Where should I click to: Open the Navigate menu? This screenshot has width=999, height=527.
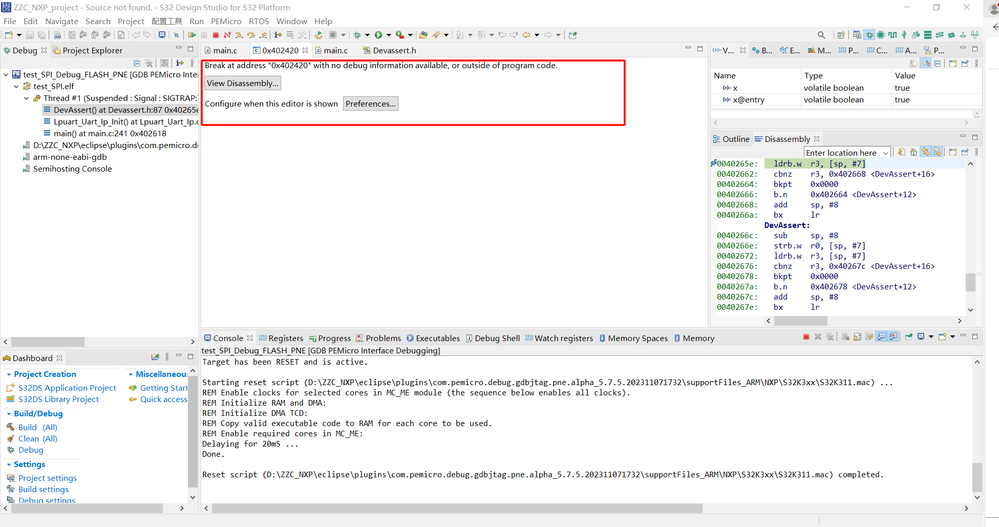tap(61, 21)
